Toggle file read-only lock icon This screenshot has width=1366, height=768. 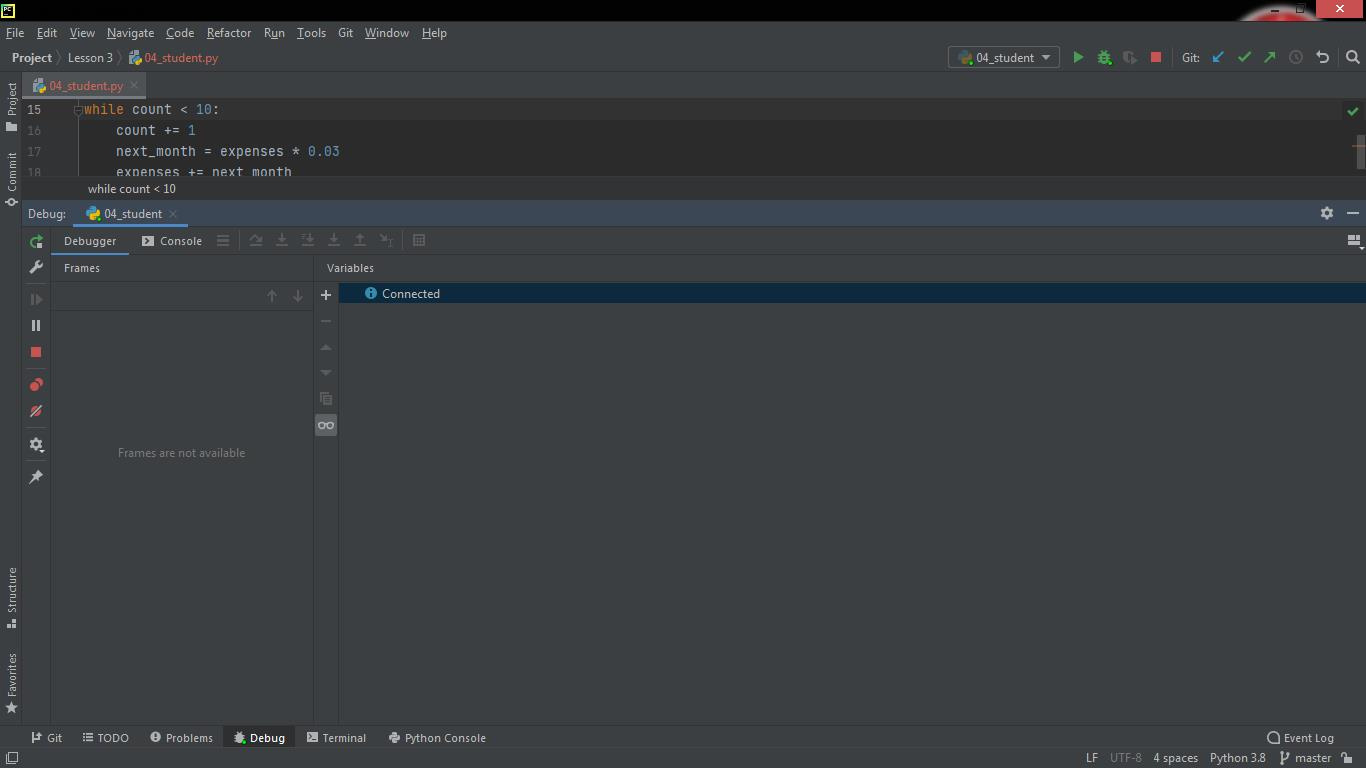pos(1347,758)
